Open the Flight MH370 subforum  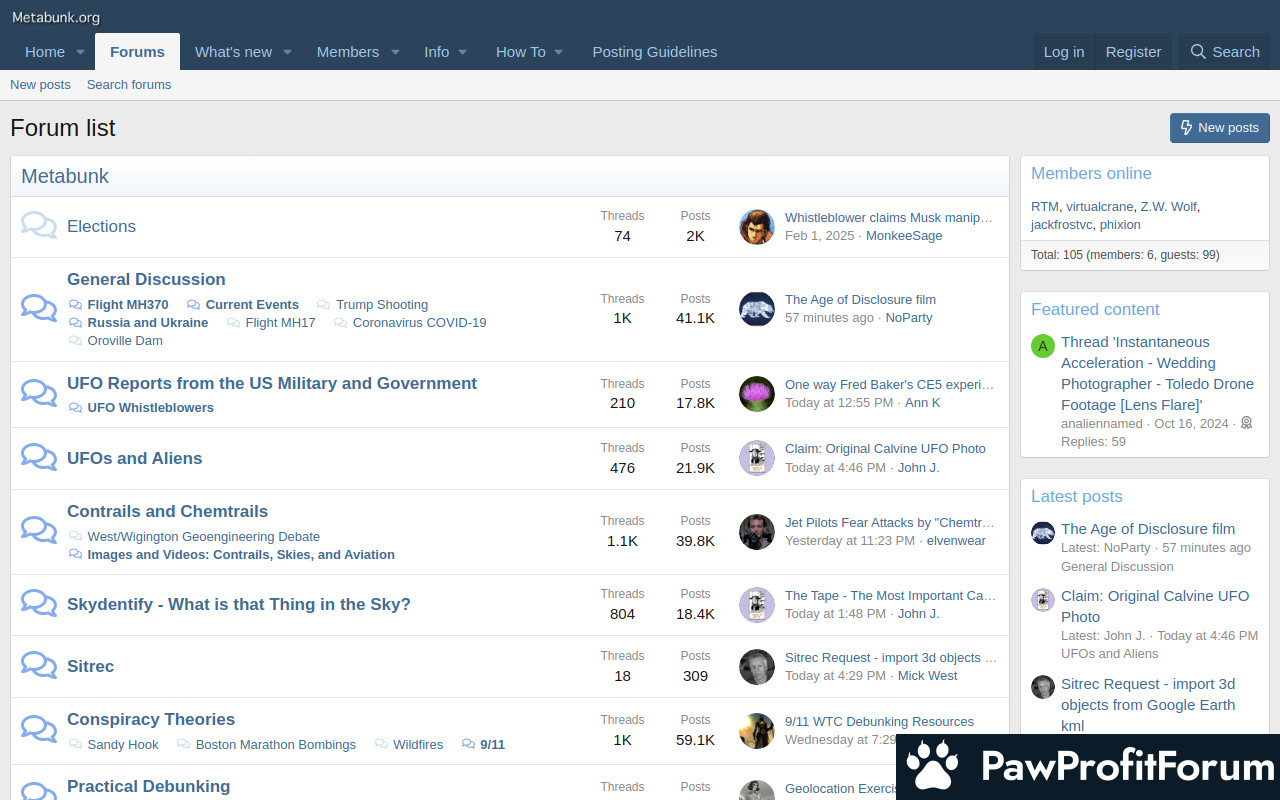point(128,305)
